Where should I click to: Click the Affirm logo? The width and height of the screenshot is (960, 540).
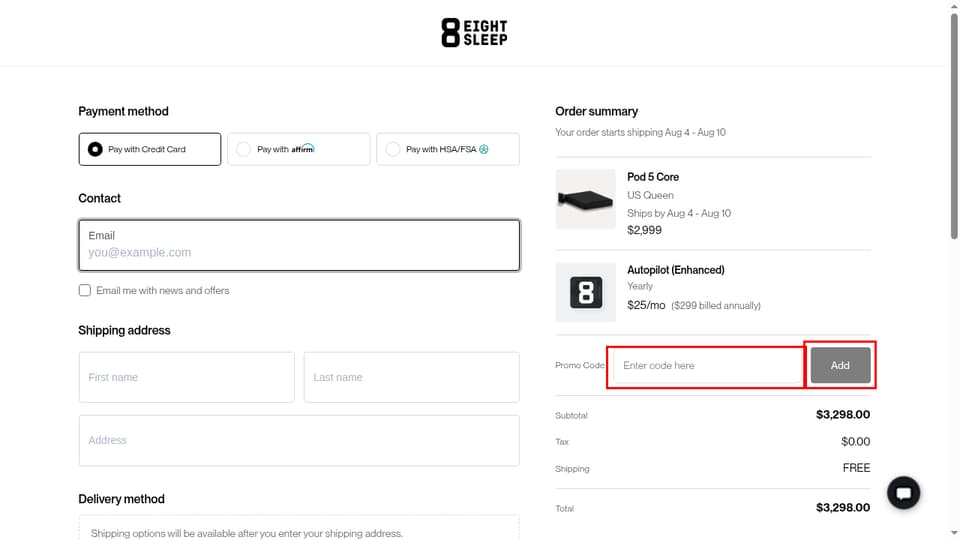click(x=302, y=149)
